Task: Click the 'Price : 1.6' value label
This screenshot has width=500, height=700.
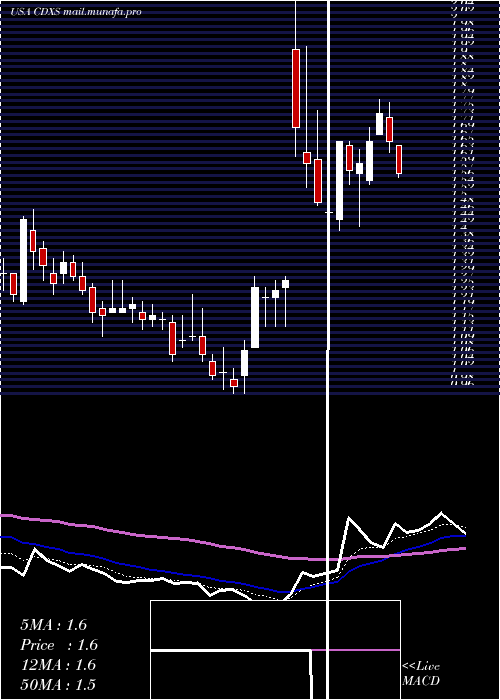Action: click(58, 645)
